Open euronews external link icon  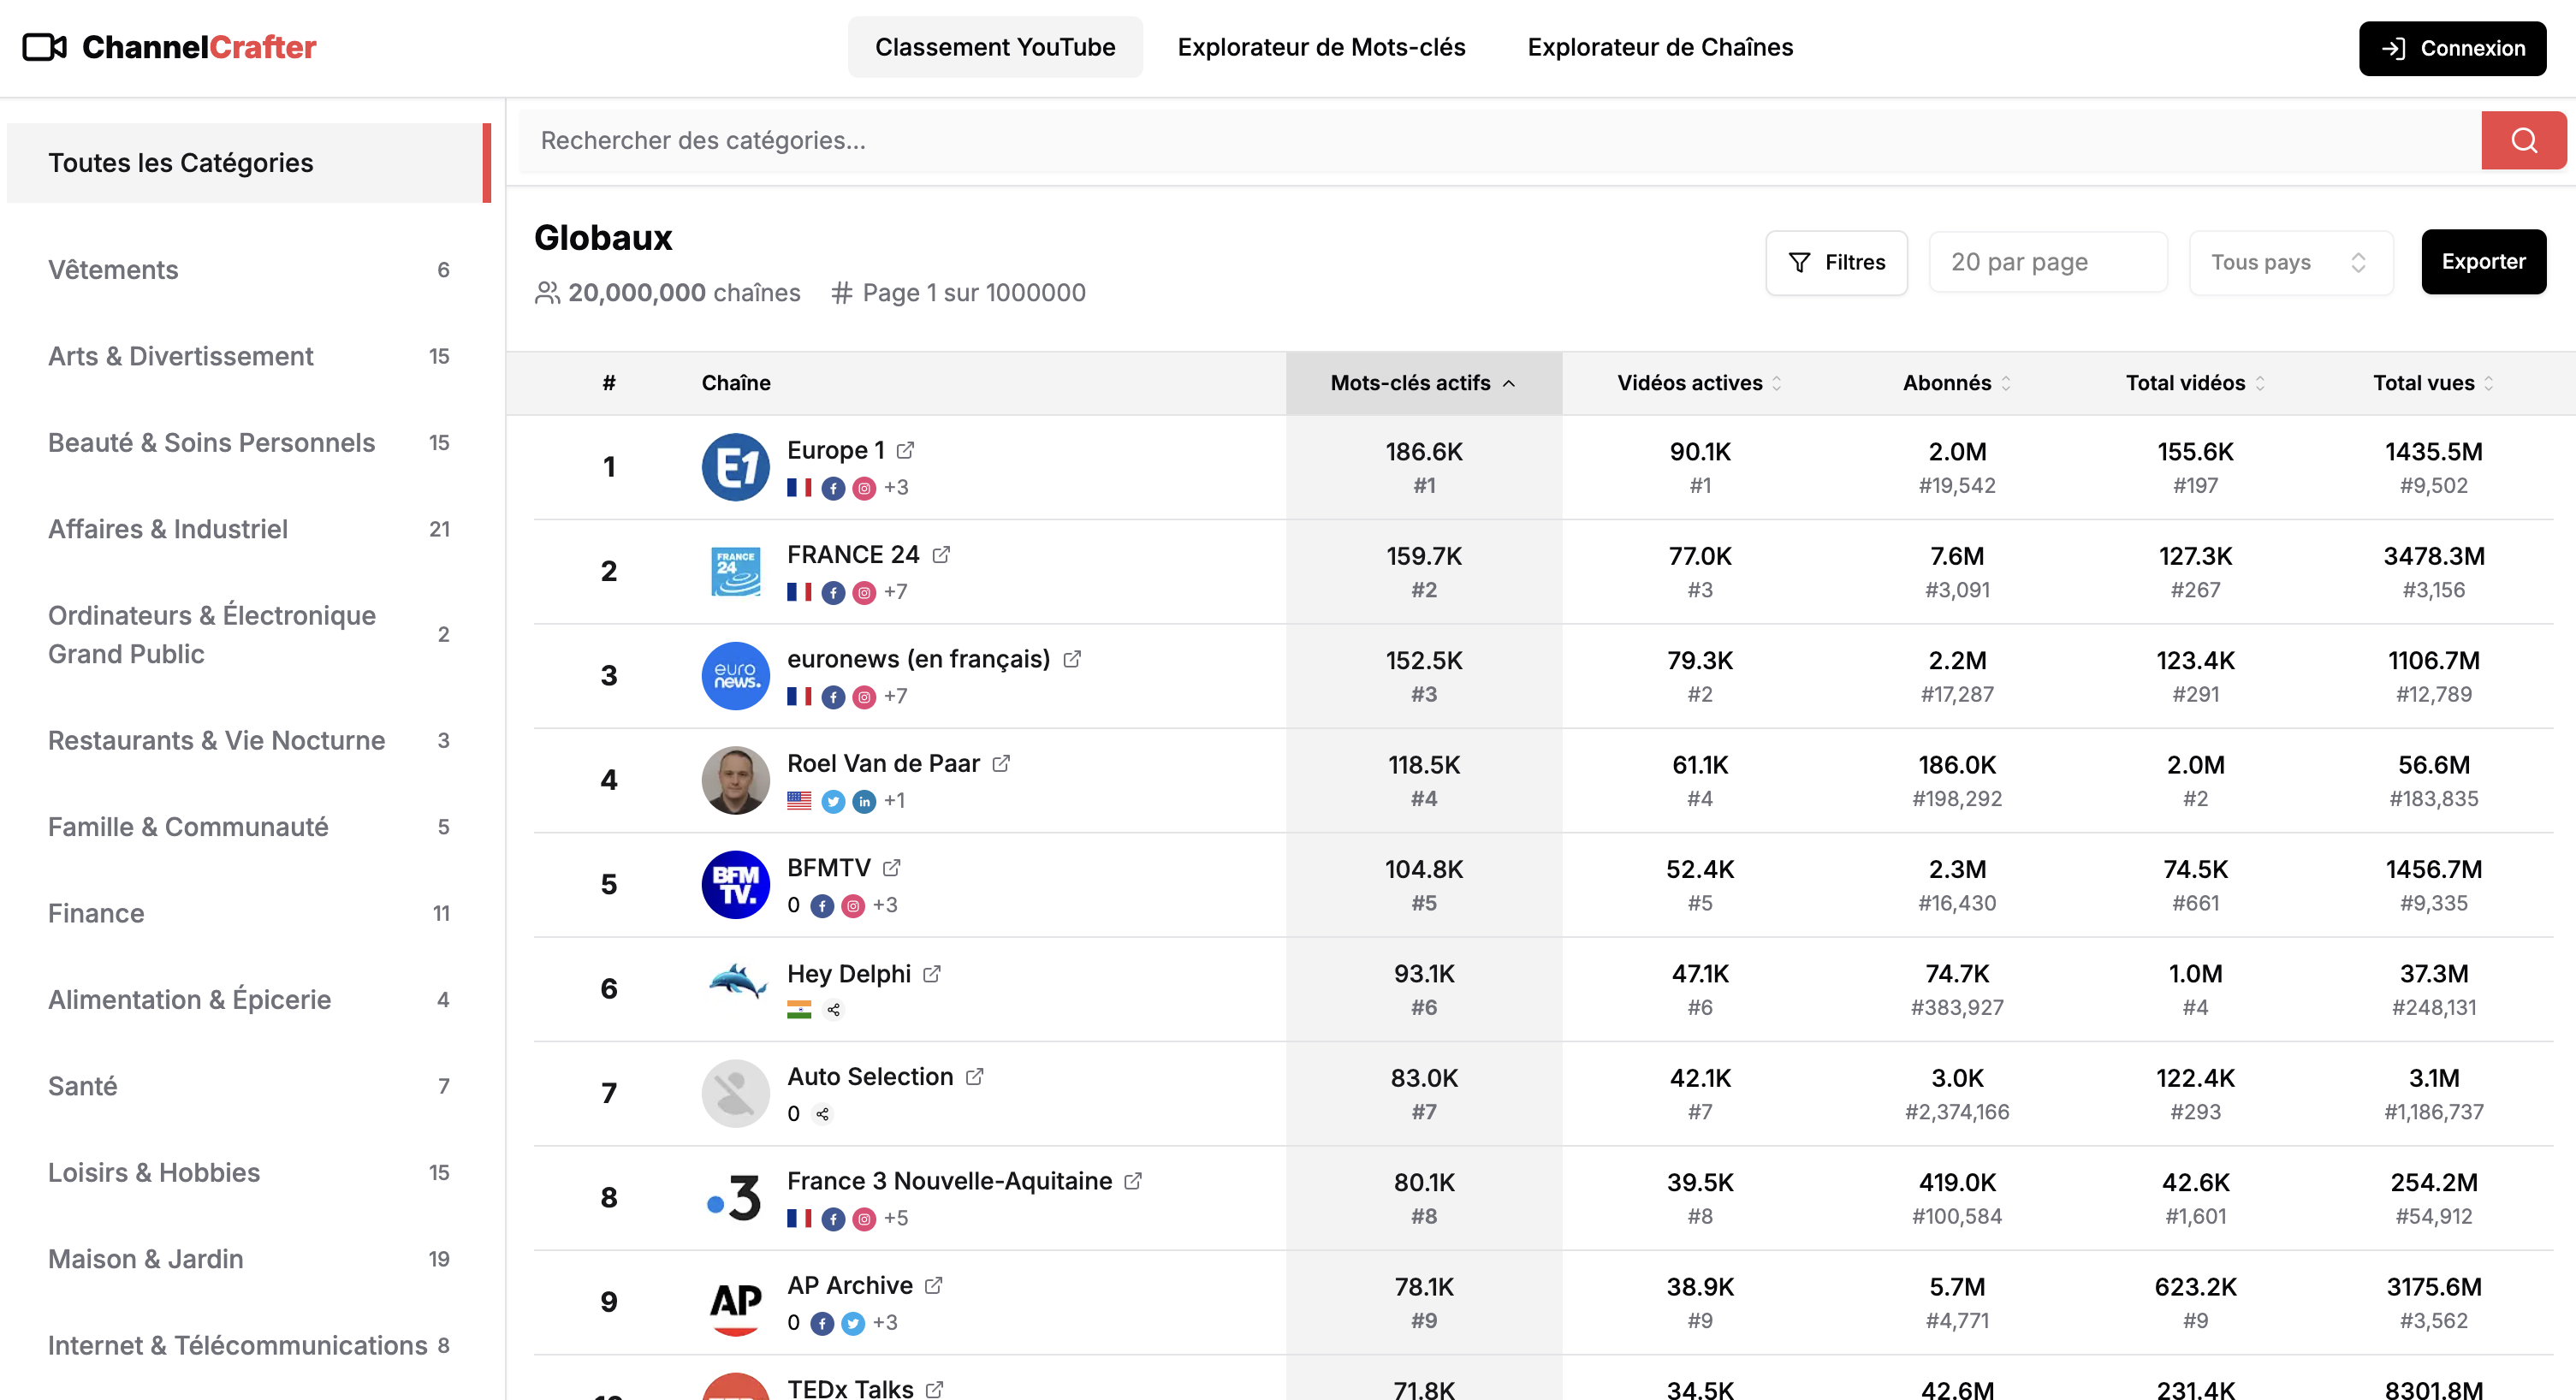pyautogui.click(x=1072, y=659)
